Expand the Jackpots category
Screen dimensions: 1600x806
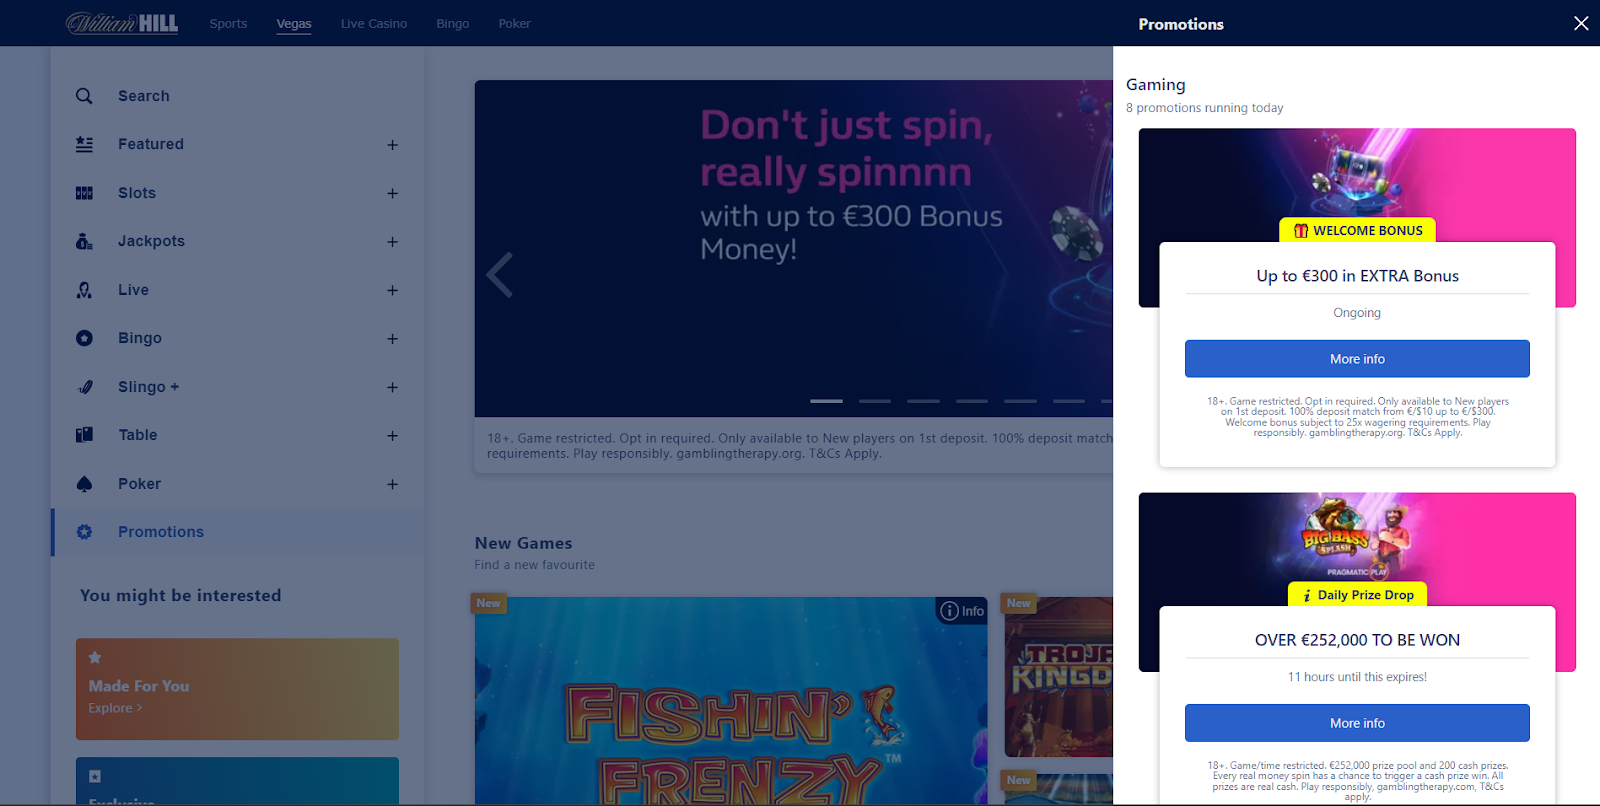(393, 242)
